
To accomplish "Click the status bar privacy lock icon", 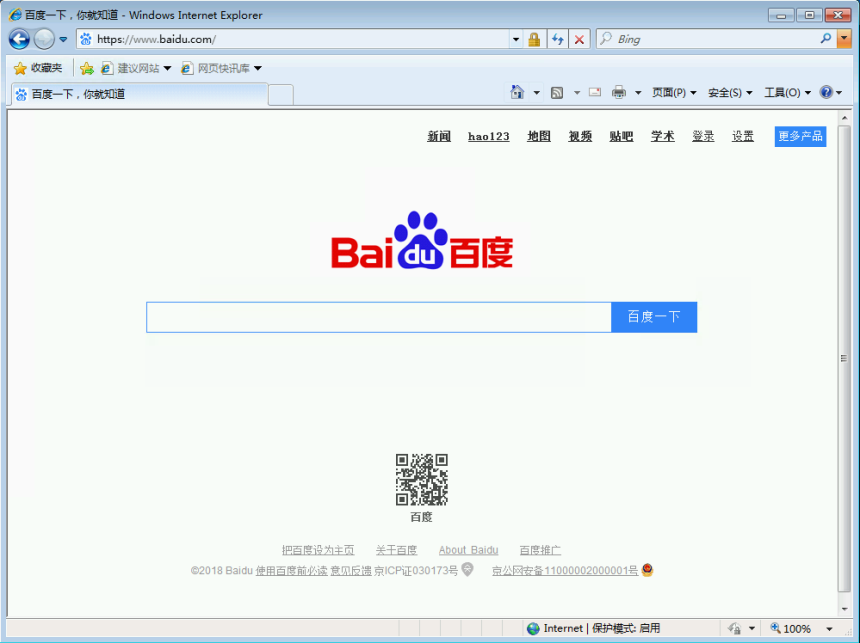I will 734,629.
